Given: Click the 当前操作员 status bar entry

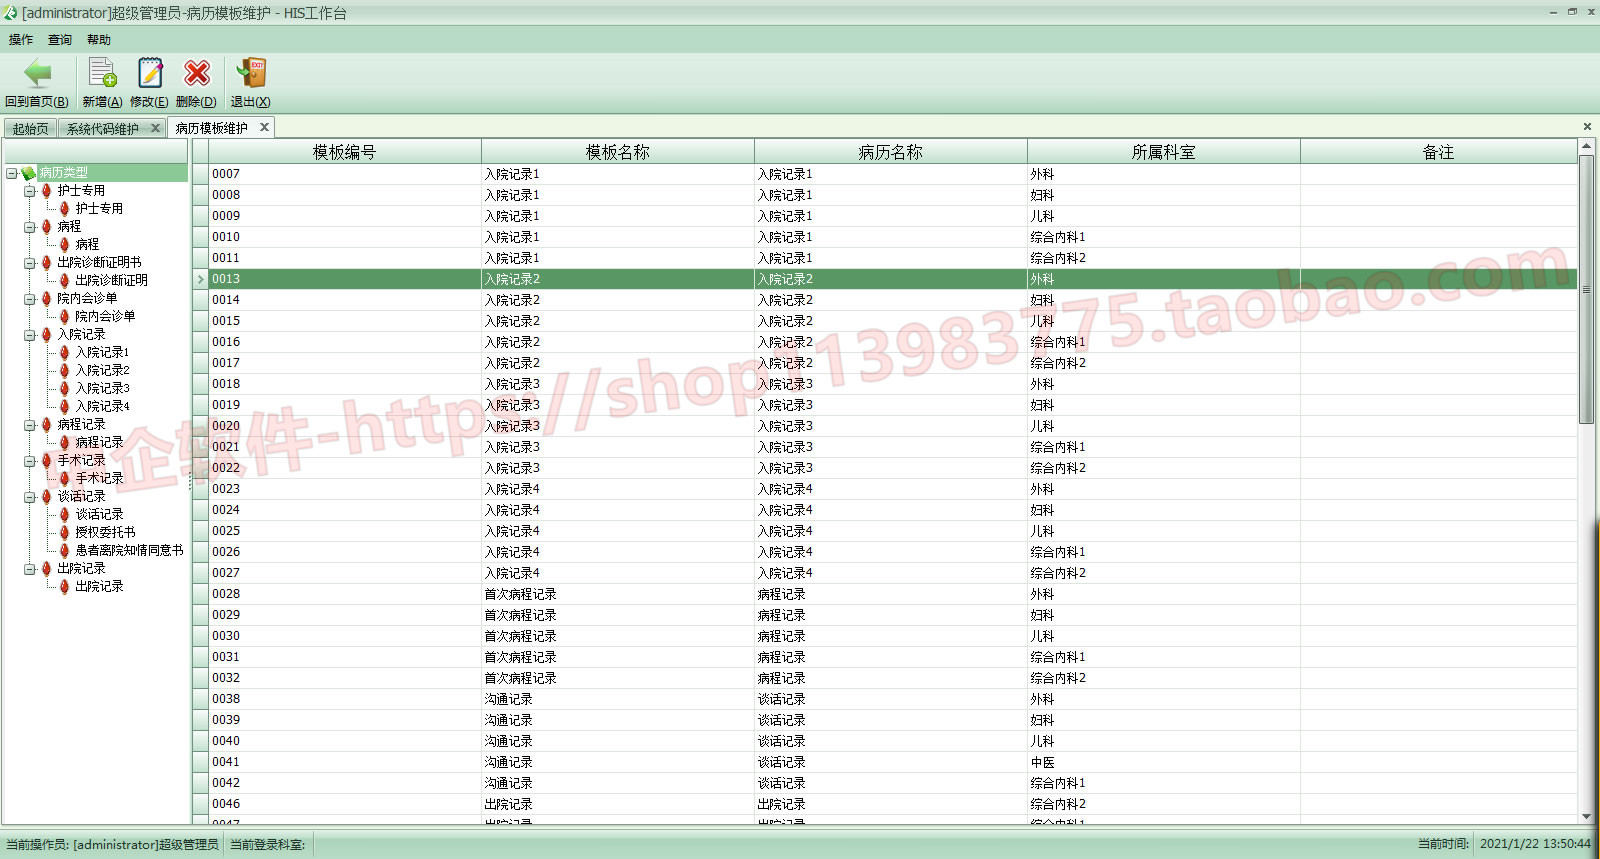Looking at the screenshot, I should click(x=112, y=845).
